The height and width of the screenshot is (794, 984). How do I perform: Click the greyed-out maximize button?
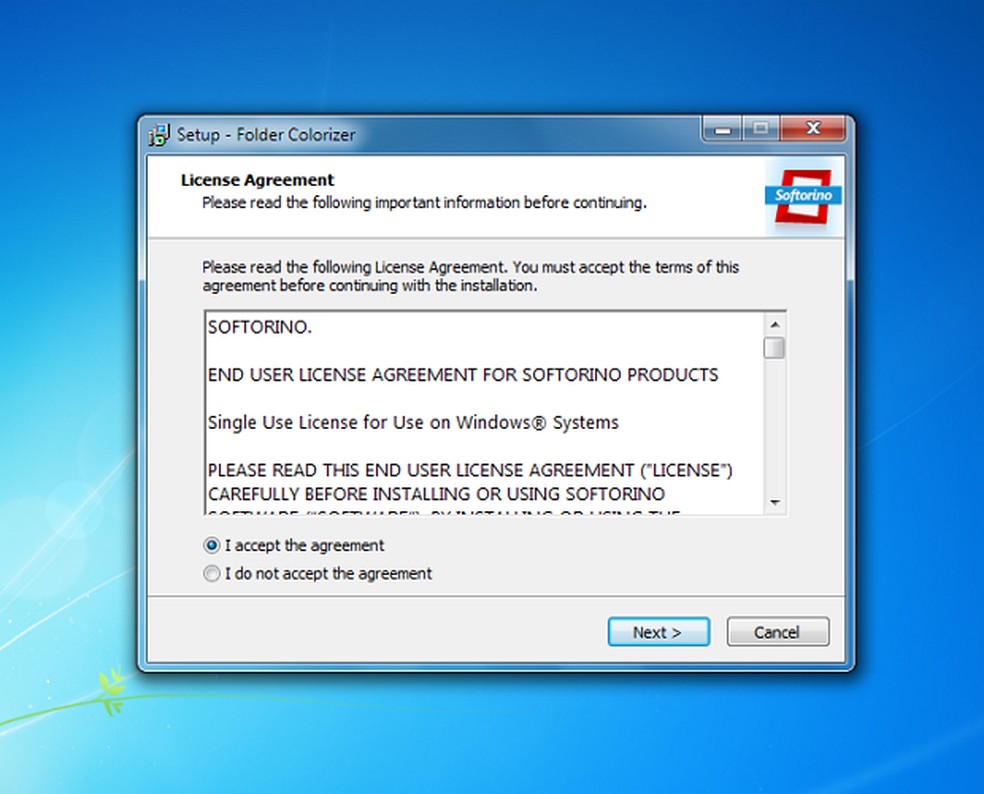(x=761, y=129)
